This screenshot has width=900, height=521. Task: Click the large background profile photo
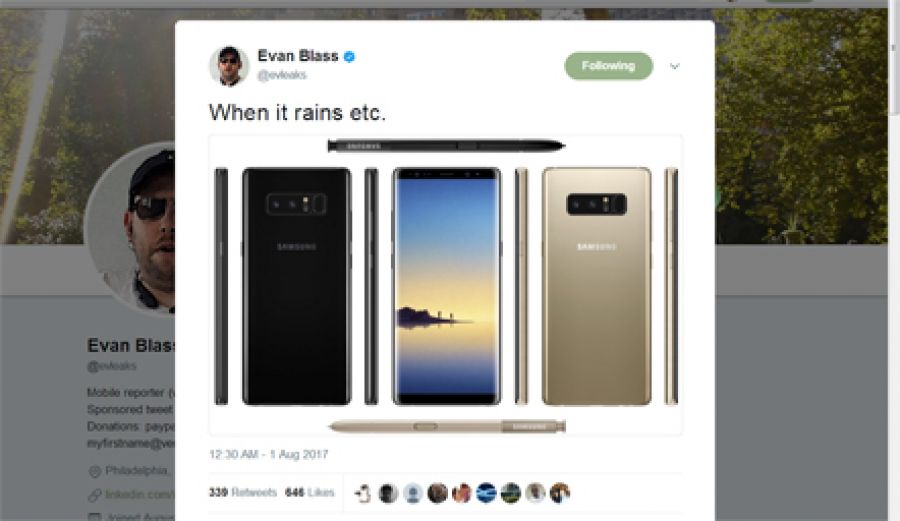point(130,228)
